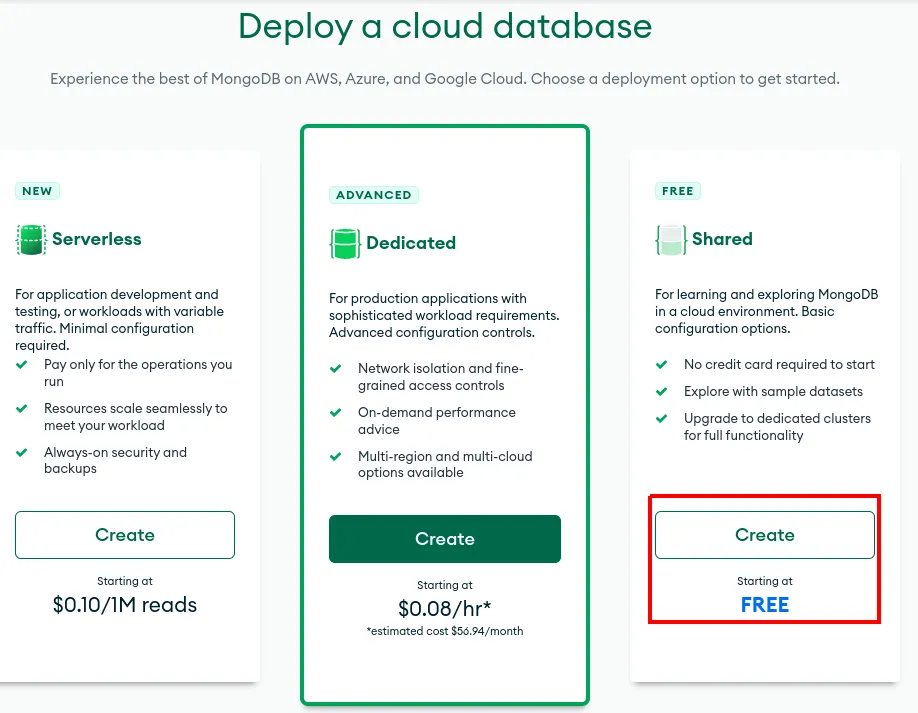Click 'On-demand performance advice' text
918x713 pixels.
tap(437, 421)
